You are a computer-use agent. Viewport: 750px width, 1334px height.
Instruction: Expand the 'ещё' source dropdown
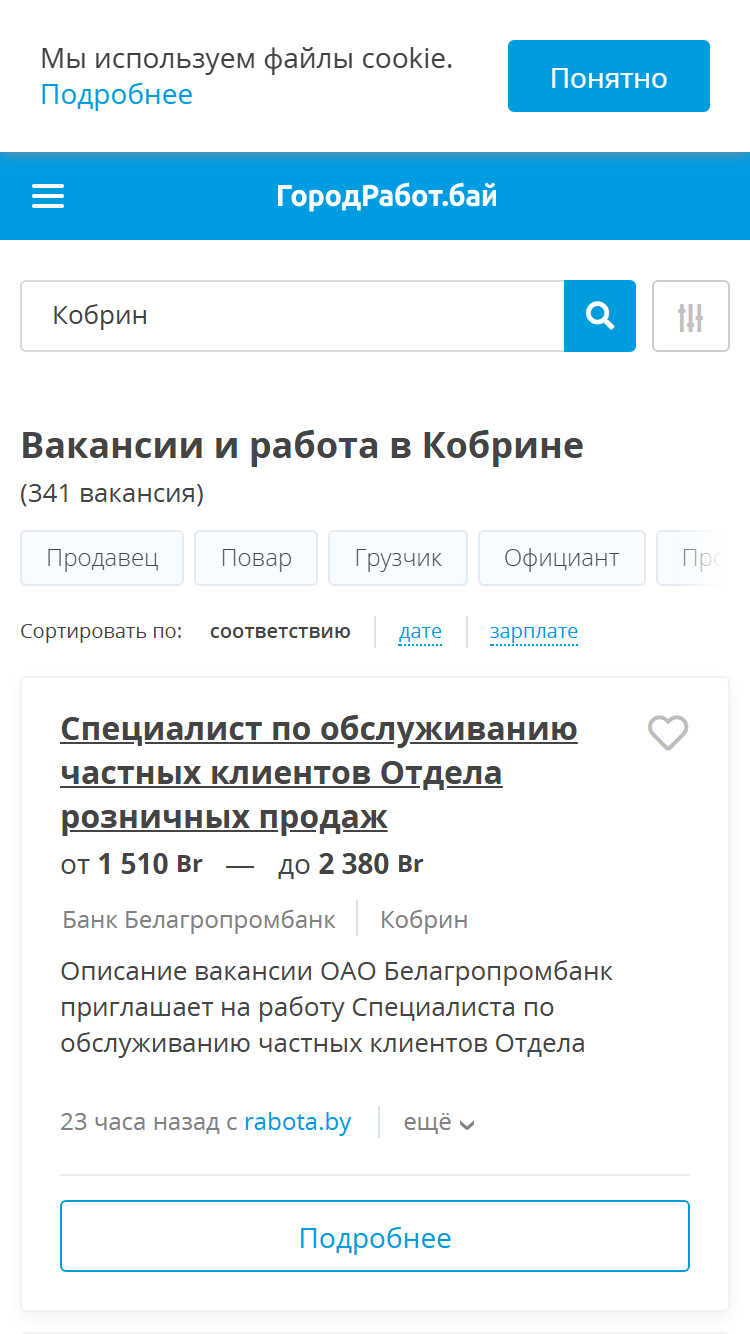pos(439,1122)
